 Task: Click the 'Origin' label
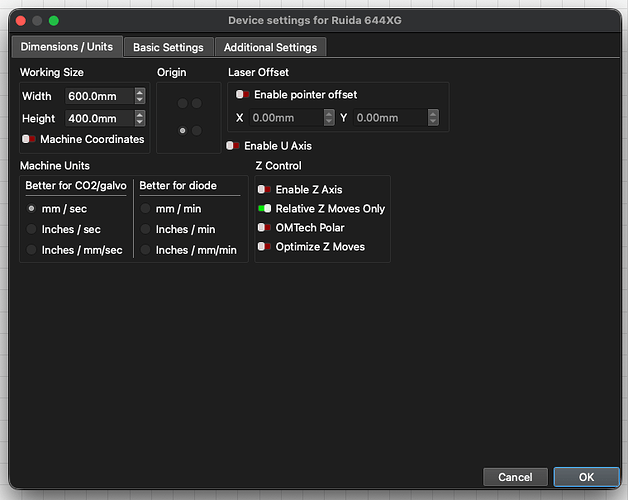pos(171,72)
